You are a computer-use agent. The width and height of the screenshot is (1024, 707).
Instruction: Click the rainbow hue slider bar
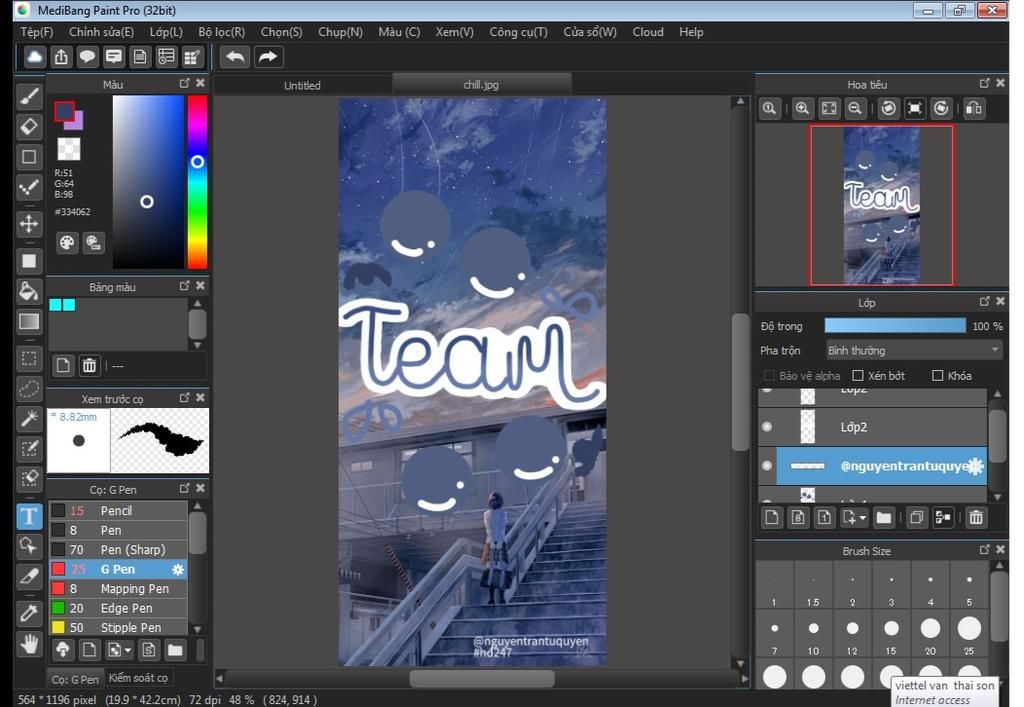[197, 181]
